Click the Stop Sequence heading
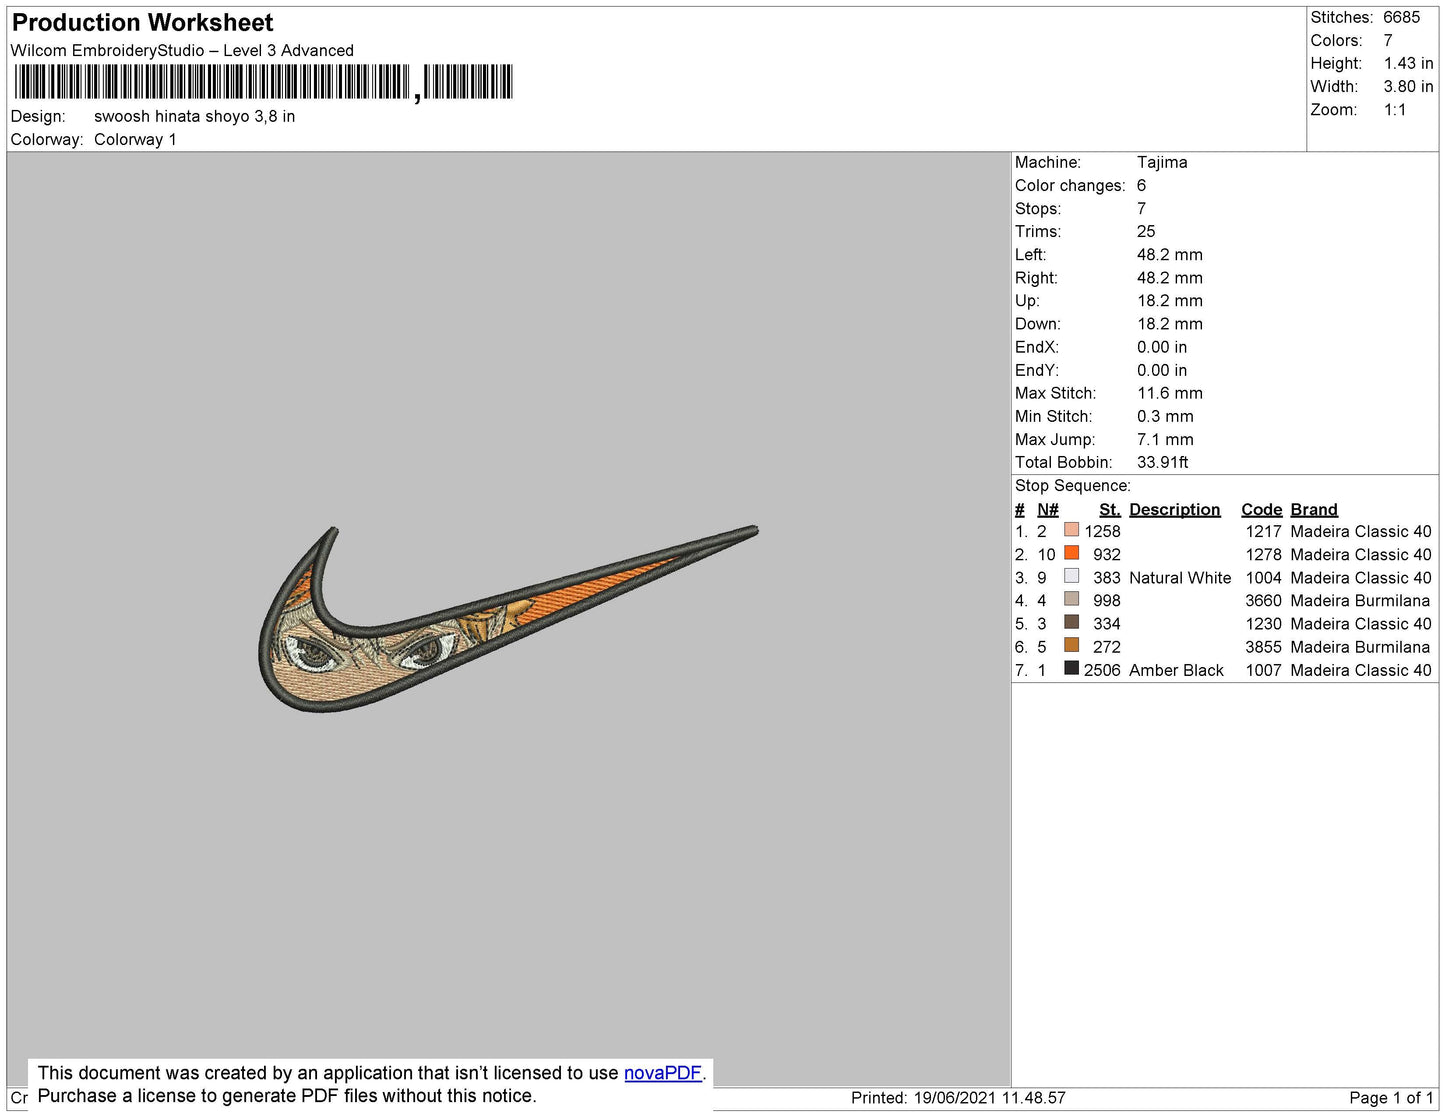 (x=1073, y=485)
